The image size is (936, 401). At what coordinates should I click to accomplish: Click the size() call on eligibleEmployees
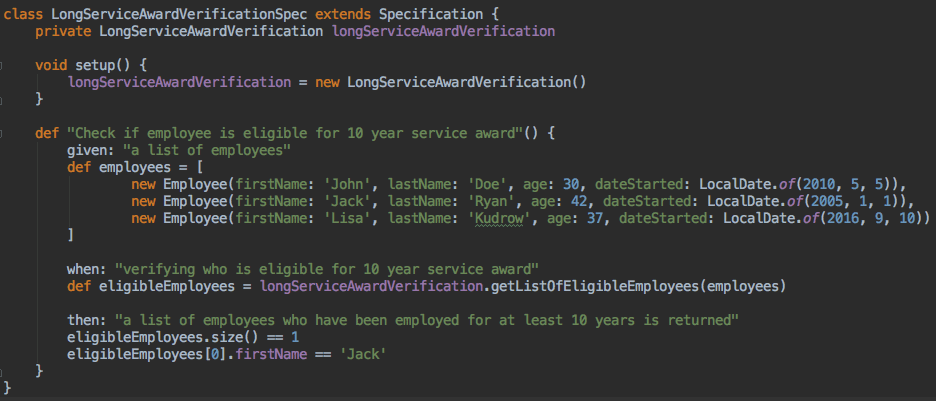(x=235, y=337)
